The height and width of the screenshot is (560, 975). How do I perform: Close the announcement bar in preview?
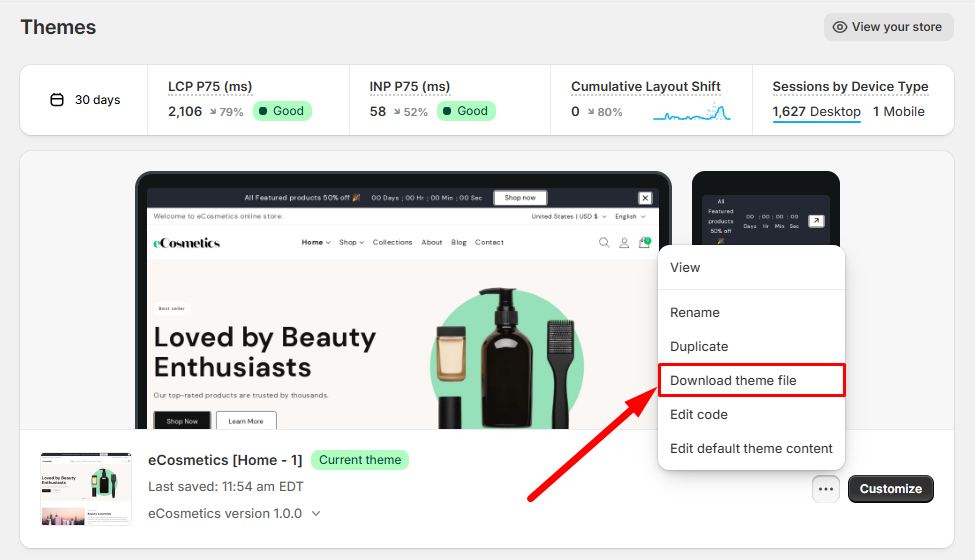click(645, 198)
